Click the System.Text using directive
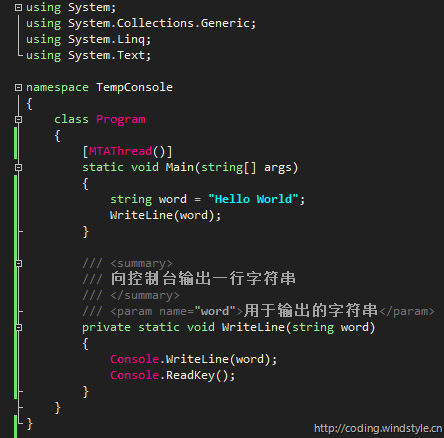This screenshot has width=444, height=438. click(x=89, y=55)
